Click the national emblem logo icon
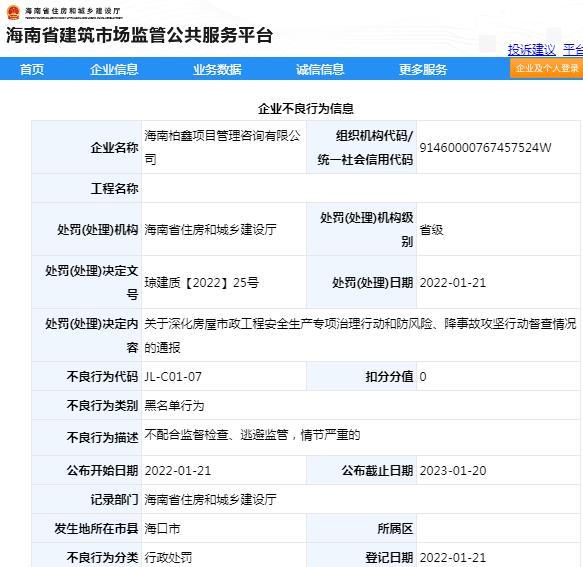This screenshot has width=583, height=567. [14, 12]
